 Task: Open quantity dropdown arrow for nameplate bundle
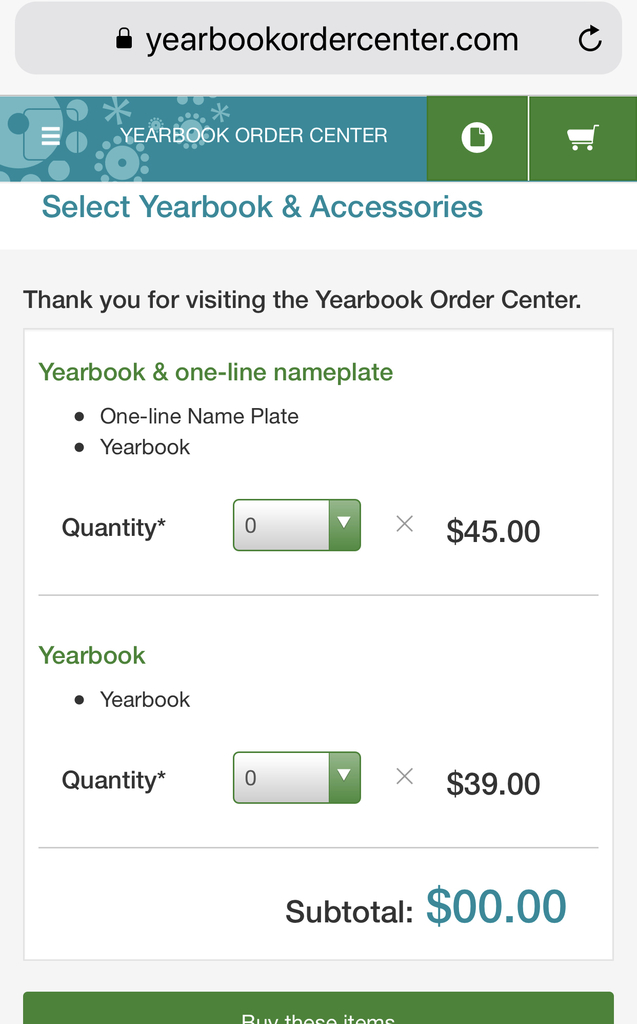tap(344, 525)
